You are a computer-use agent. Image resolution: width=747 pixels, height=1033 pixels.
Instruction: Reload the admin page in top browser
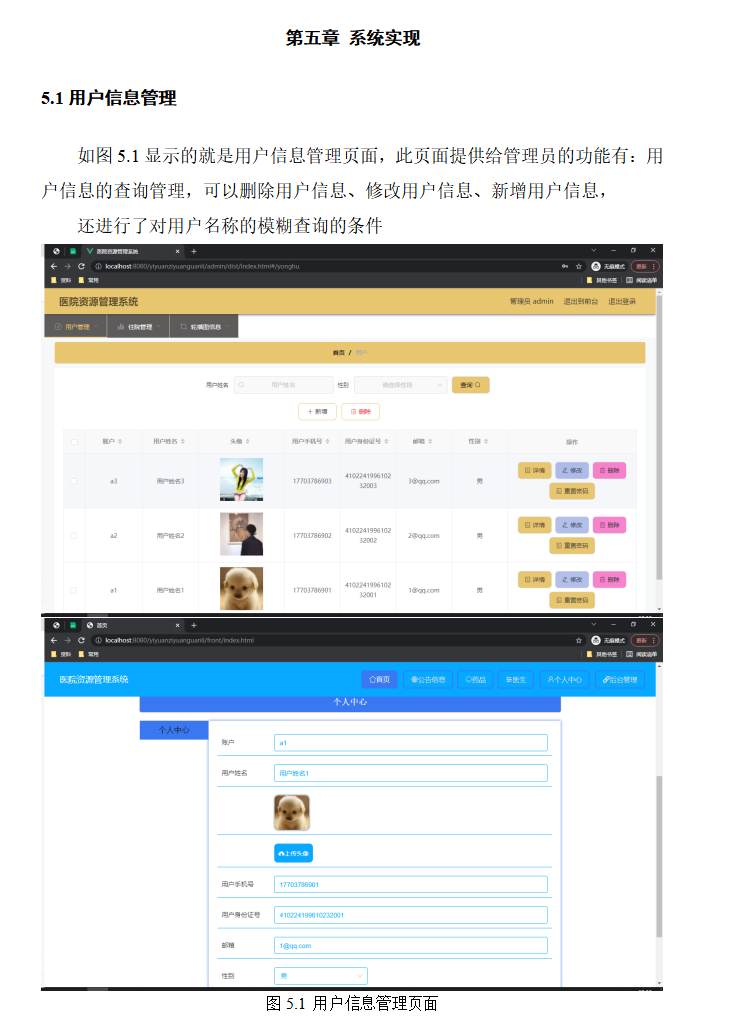point(81,267)
